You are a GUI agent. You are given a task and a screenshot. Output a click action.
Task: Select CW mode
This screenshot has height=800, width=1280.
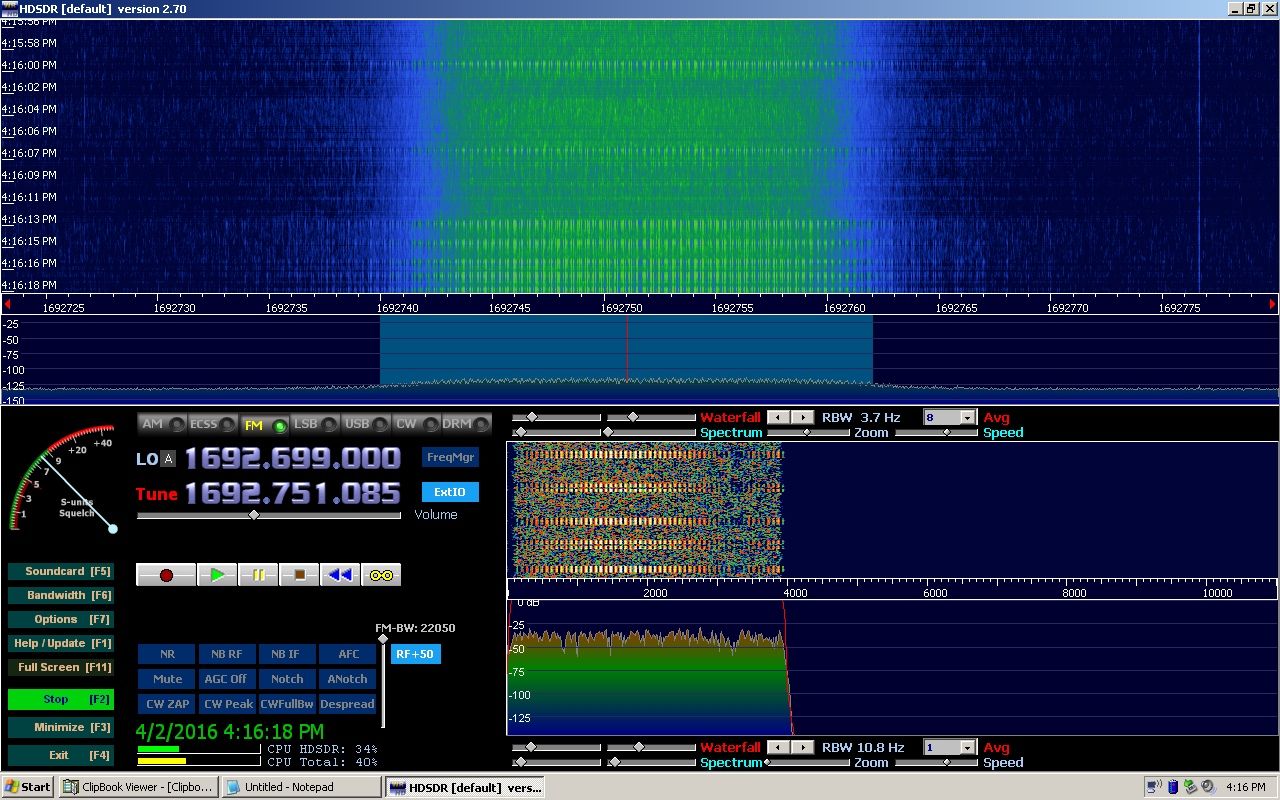417,424
